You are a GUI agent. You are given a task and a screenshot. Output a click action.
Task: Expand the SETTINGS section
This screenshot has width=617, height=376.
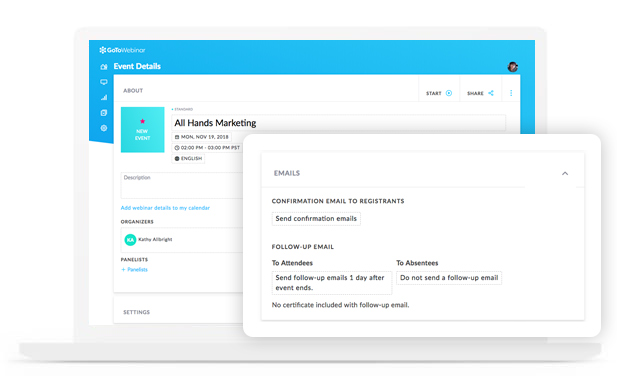tap(137, 312)
